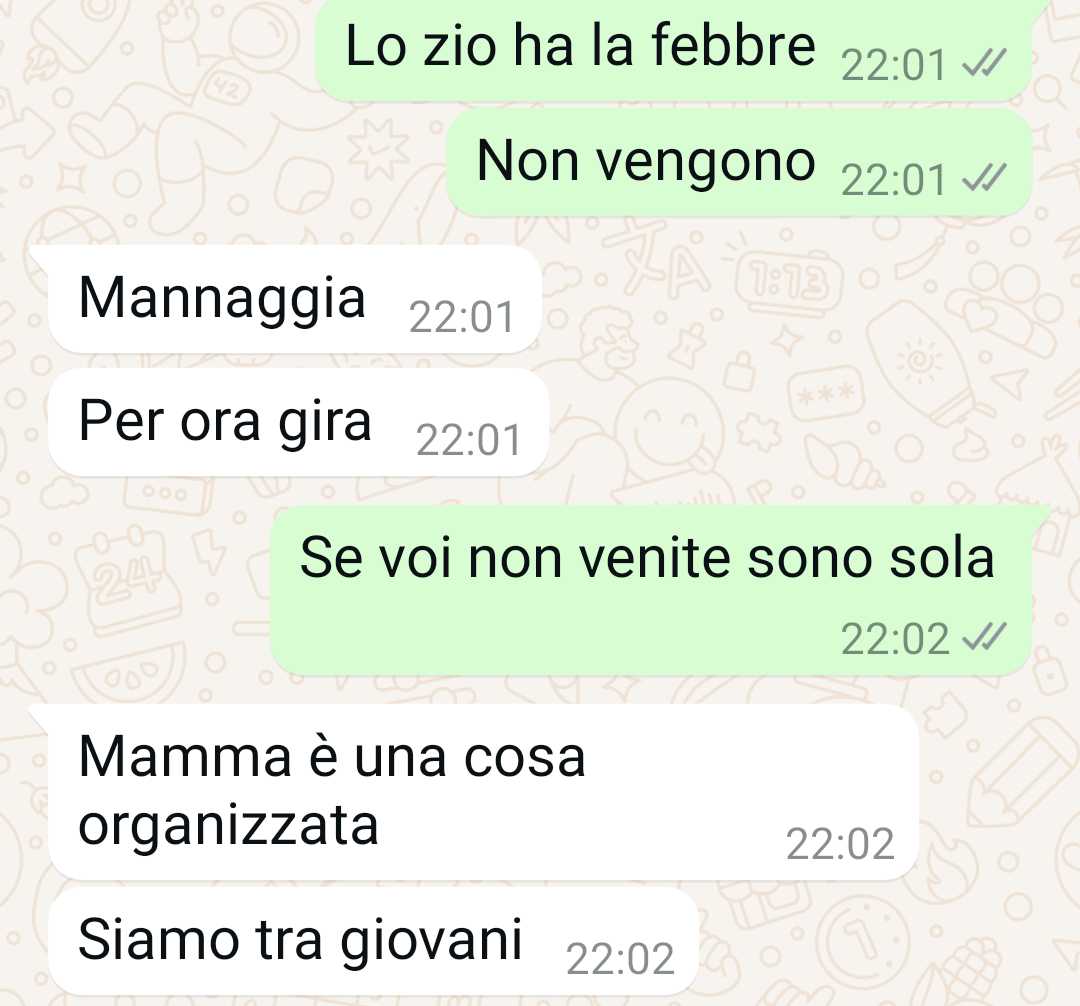Image resolution: width=1080 pixels, height=1006 pixels.
Task: Tap the 'Mamma è una cosa organizzata' message
Action: (x=484, y=792)
